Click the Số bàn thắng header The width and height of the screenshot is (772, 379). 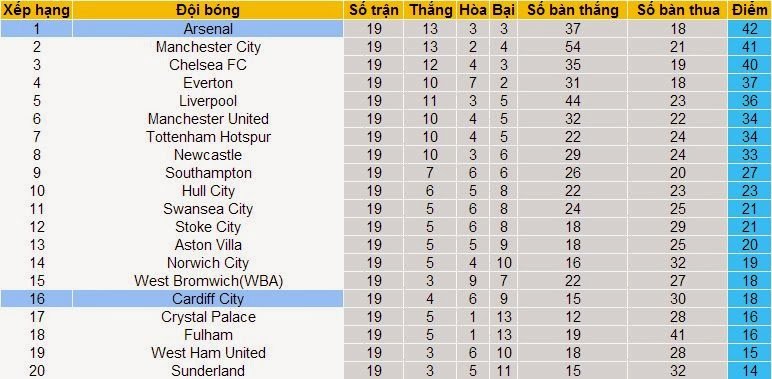pos(573,10)
